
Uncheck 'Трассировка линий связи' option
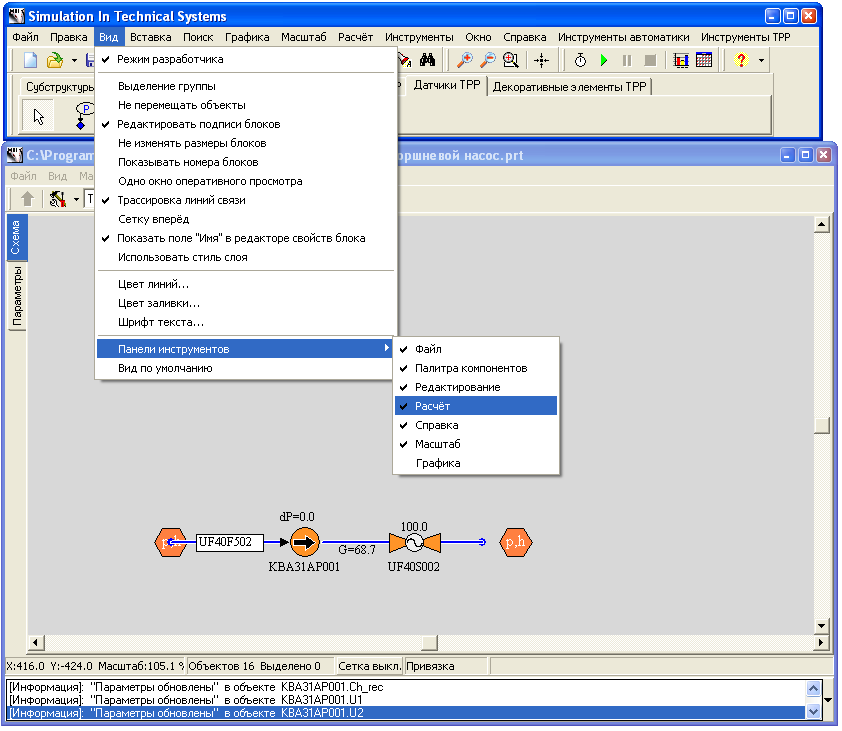point(180,200)
